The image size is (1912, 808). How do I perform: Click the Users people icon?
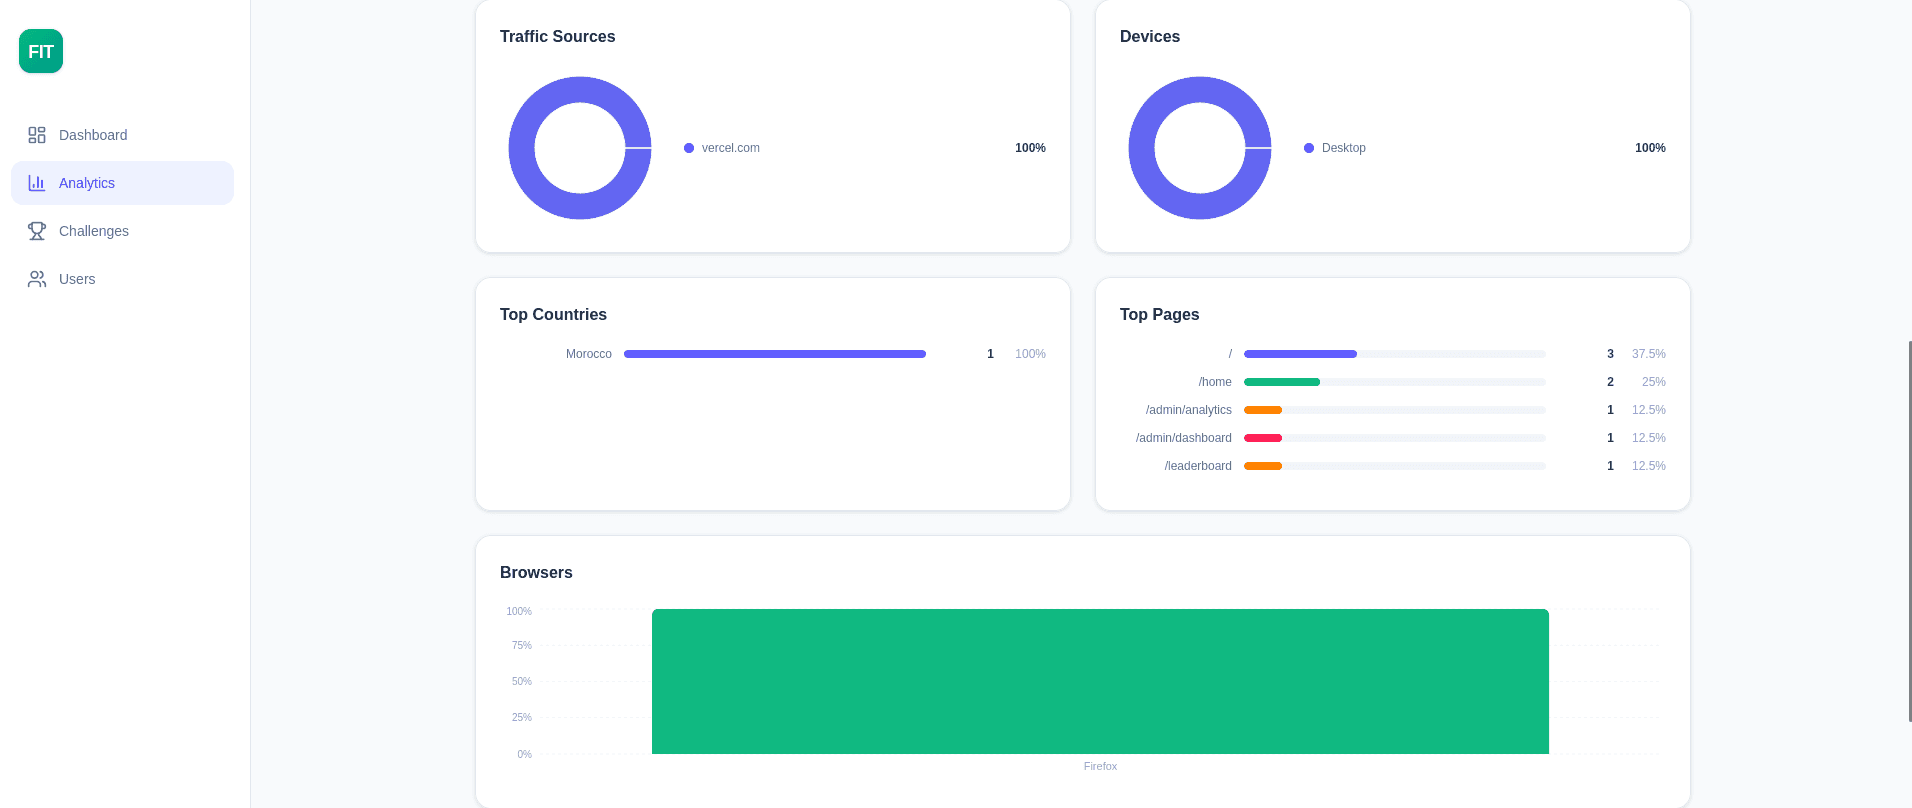(x=37, y=279)
